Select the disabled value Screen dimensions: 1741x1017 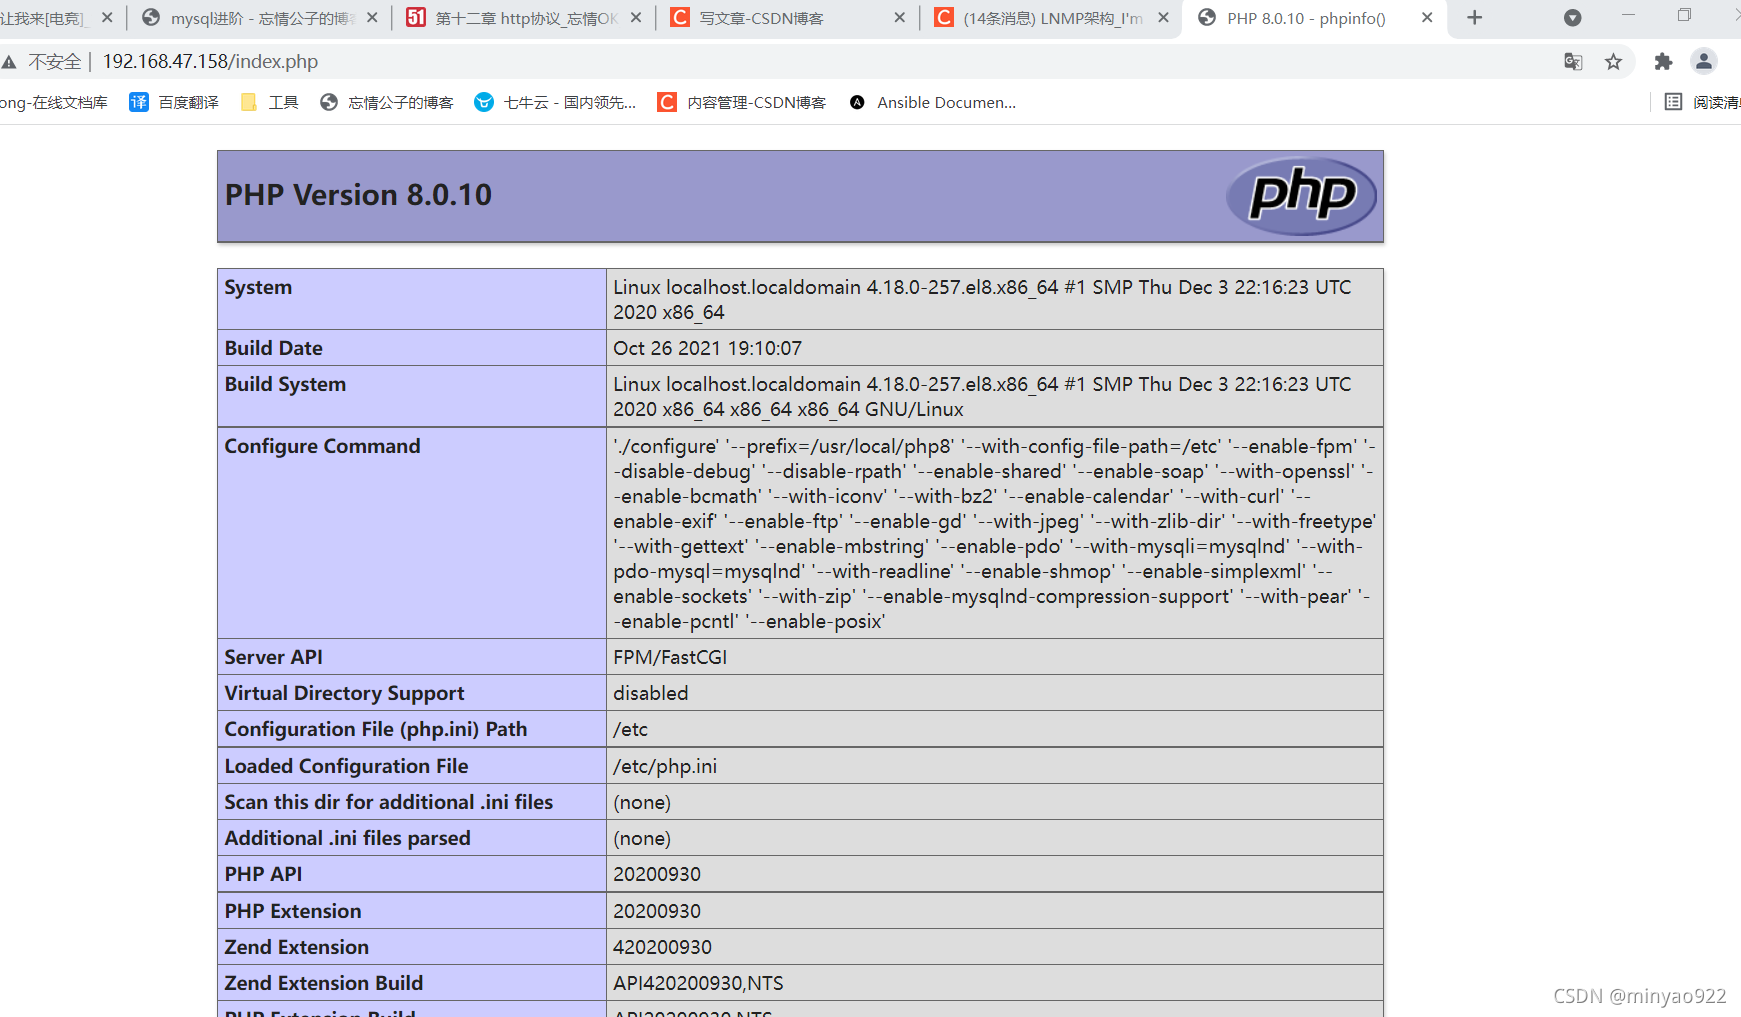coord(651,693)
